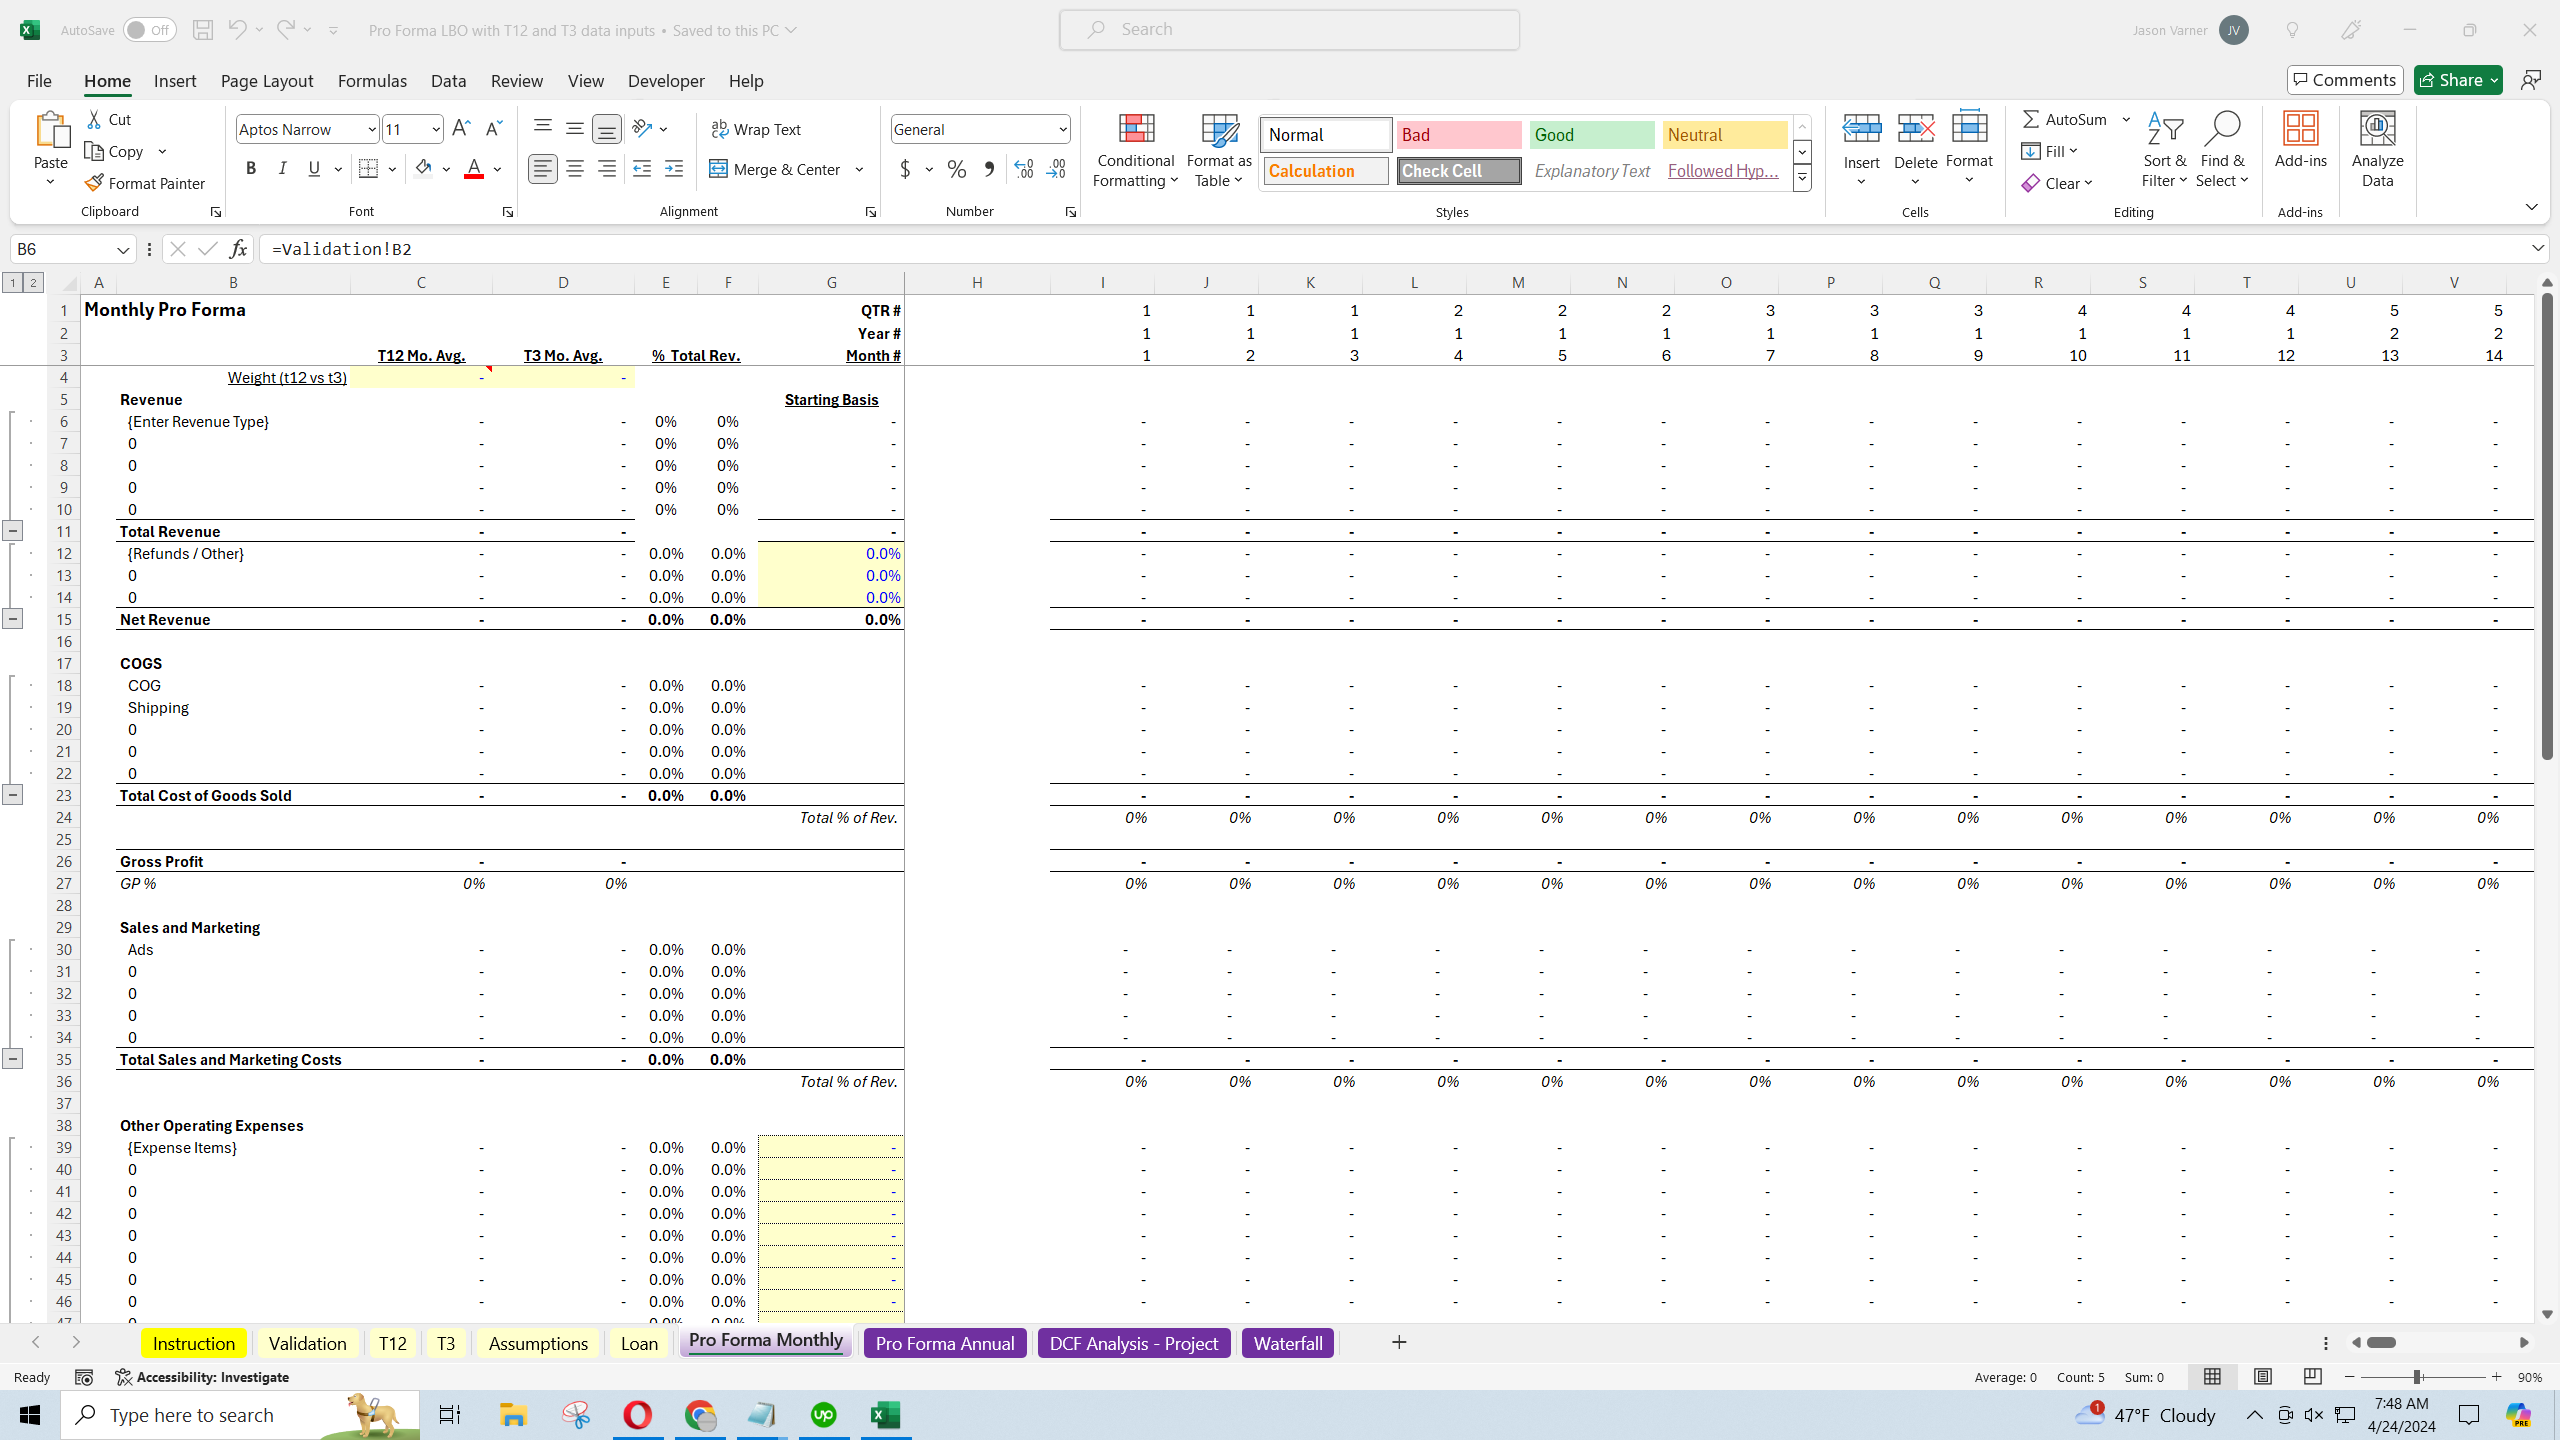Screen dimensions: 2560x1440
Task: Open the Comments pane
Action: (2345, 79)
